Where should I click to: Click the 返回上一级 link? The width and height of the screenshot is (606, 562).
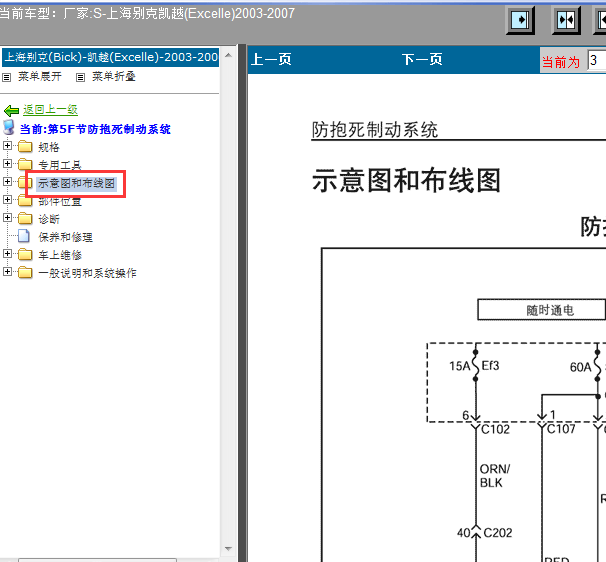point(50,110)
